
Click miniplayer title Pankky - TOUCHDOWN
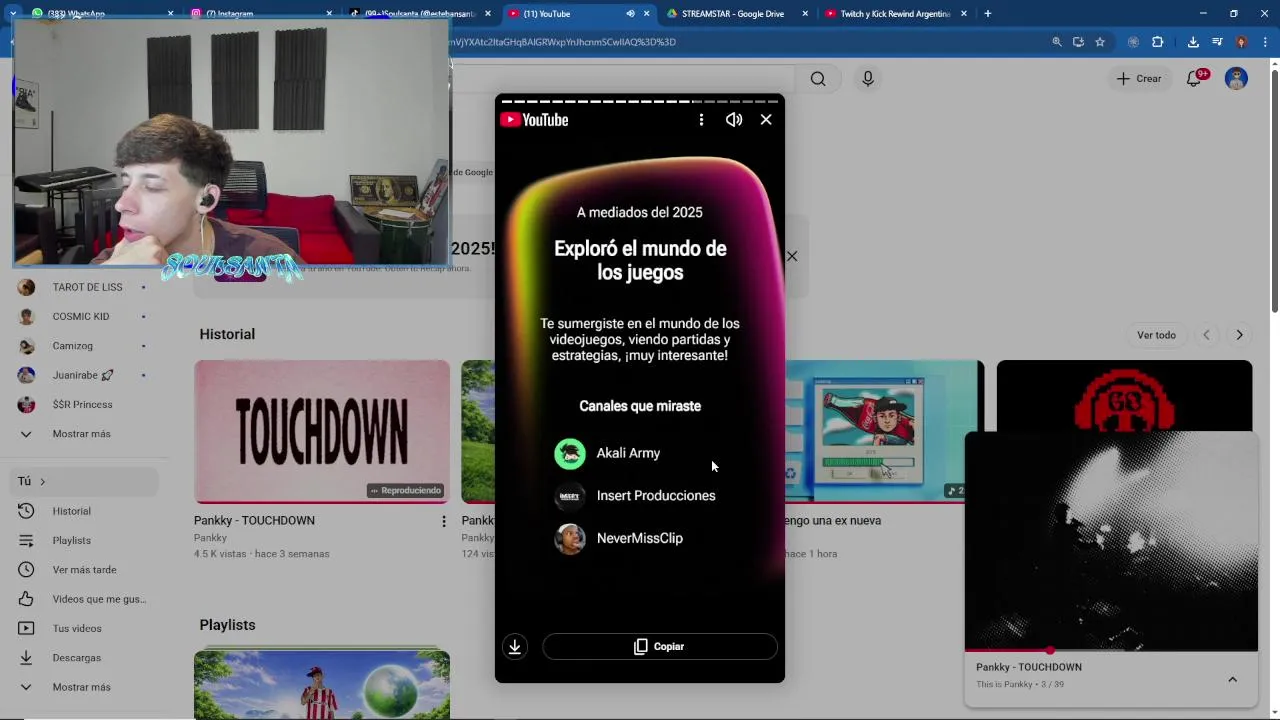(x=1028, y=667)
